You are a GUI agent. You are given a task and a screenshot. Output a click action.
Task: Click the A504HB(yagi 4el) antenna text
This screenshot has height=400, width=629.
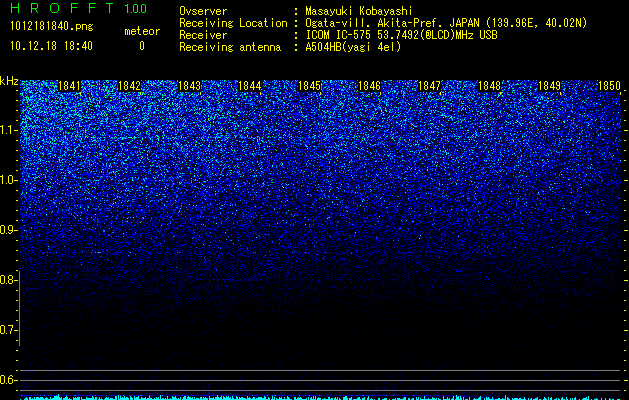353,47
